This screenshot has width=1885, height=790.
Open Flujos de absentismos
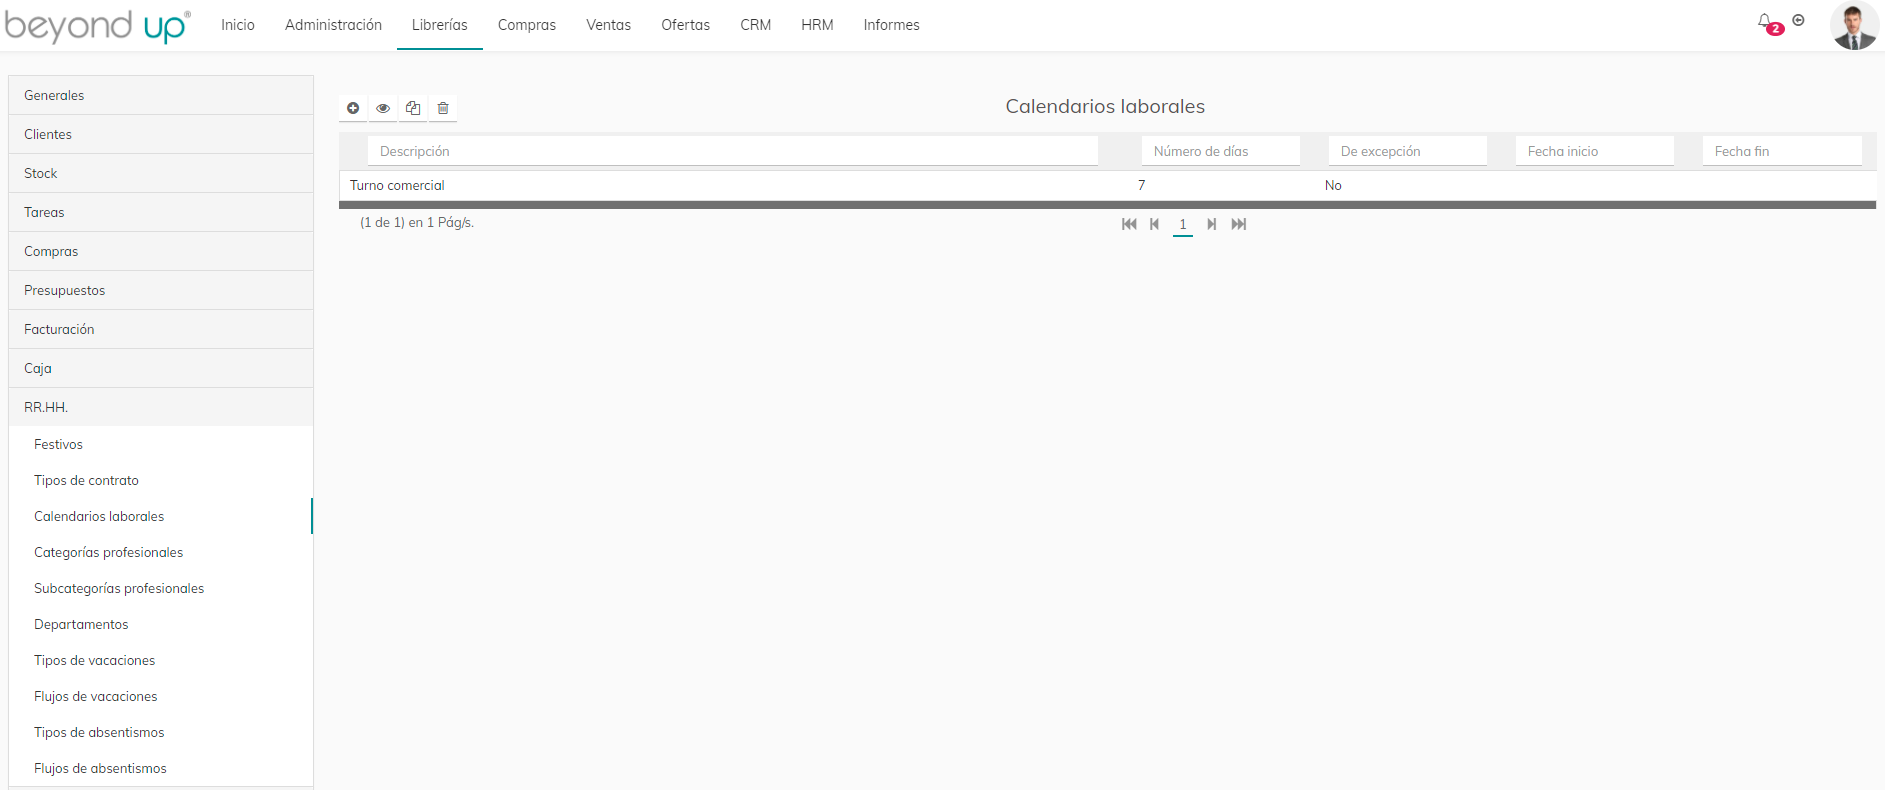tap(161, 768)
